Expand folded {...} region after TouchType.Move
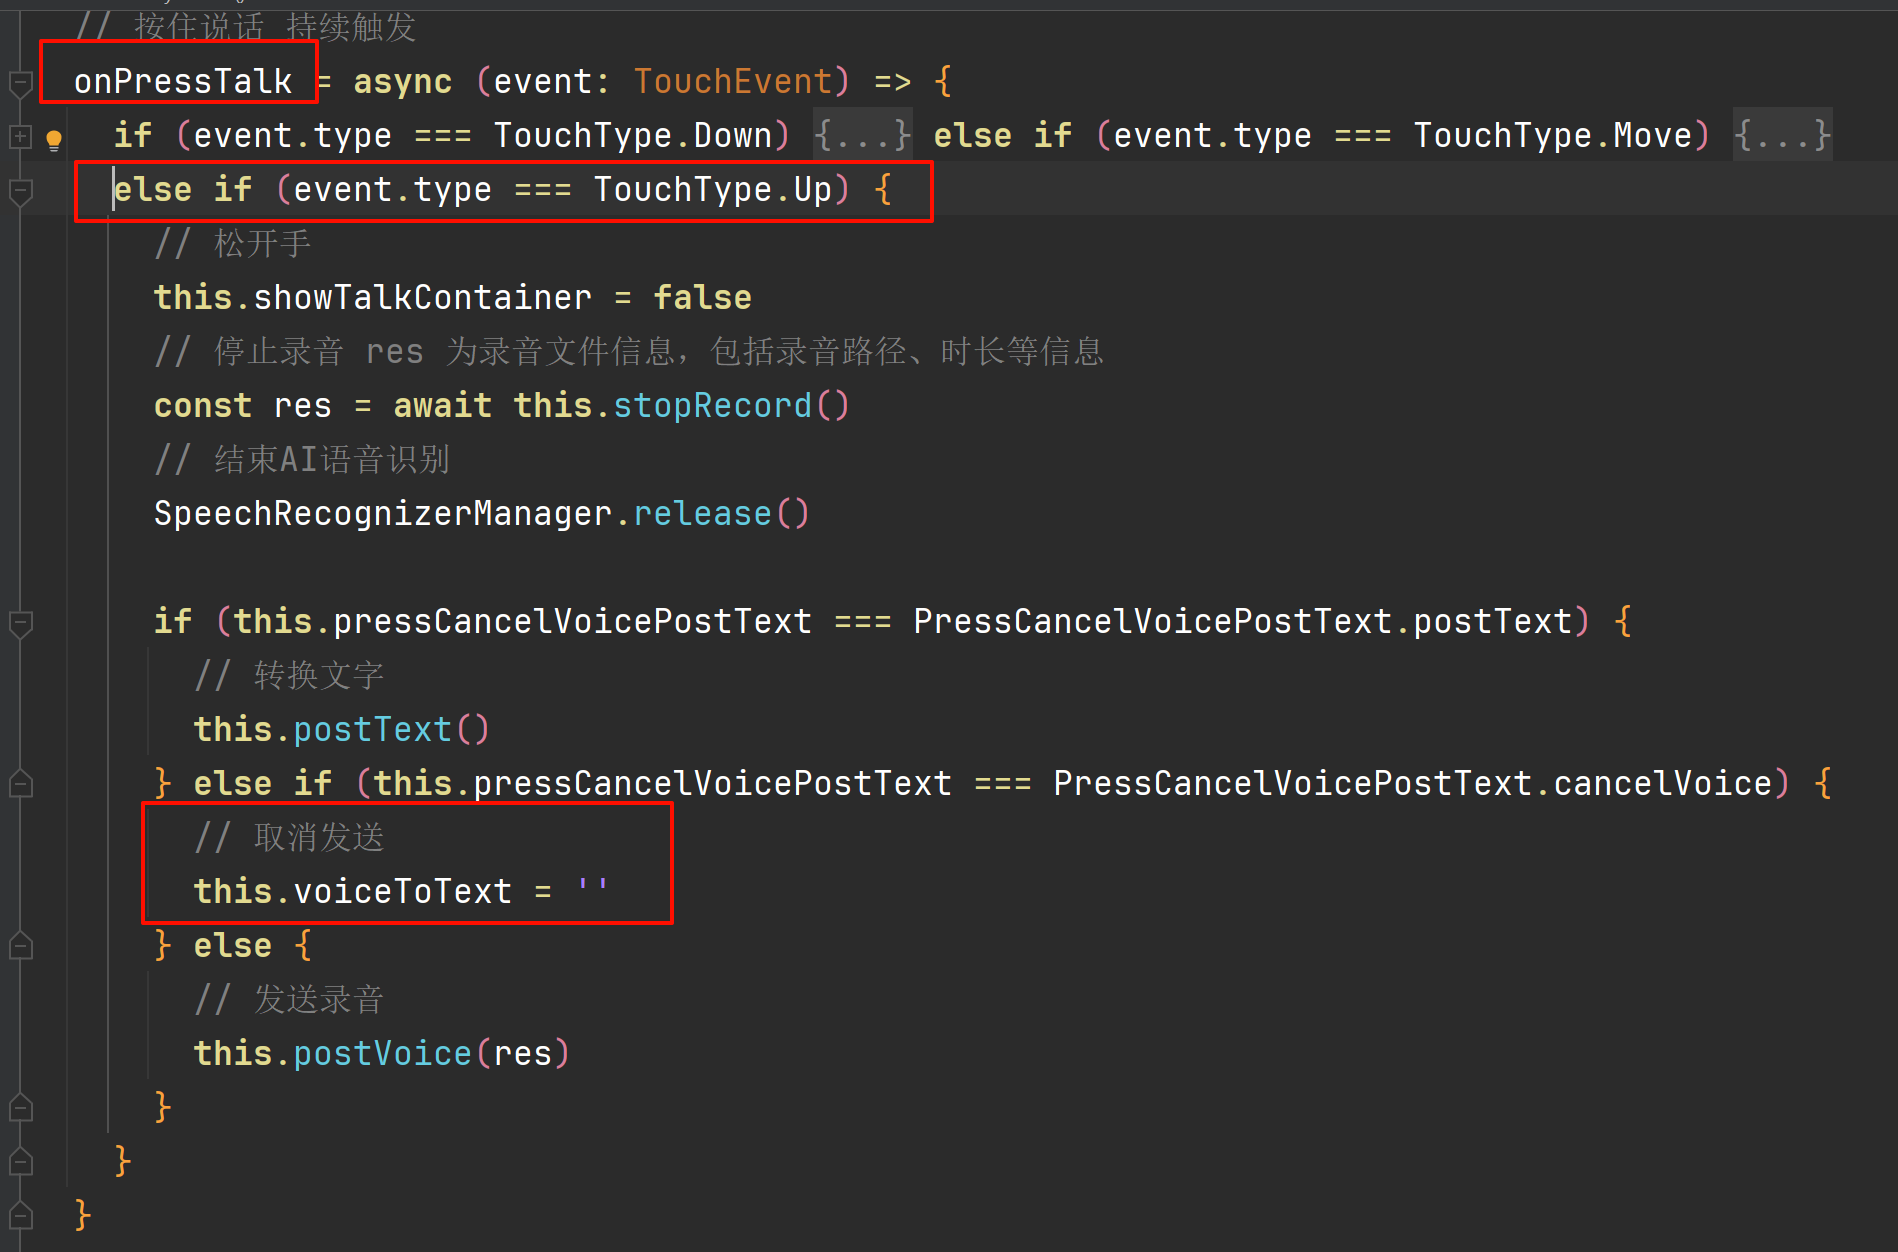Image resolution: width=1898 pixels, height=1252 pixels. (1781, 135)
